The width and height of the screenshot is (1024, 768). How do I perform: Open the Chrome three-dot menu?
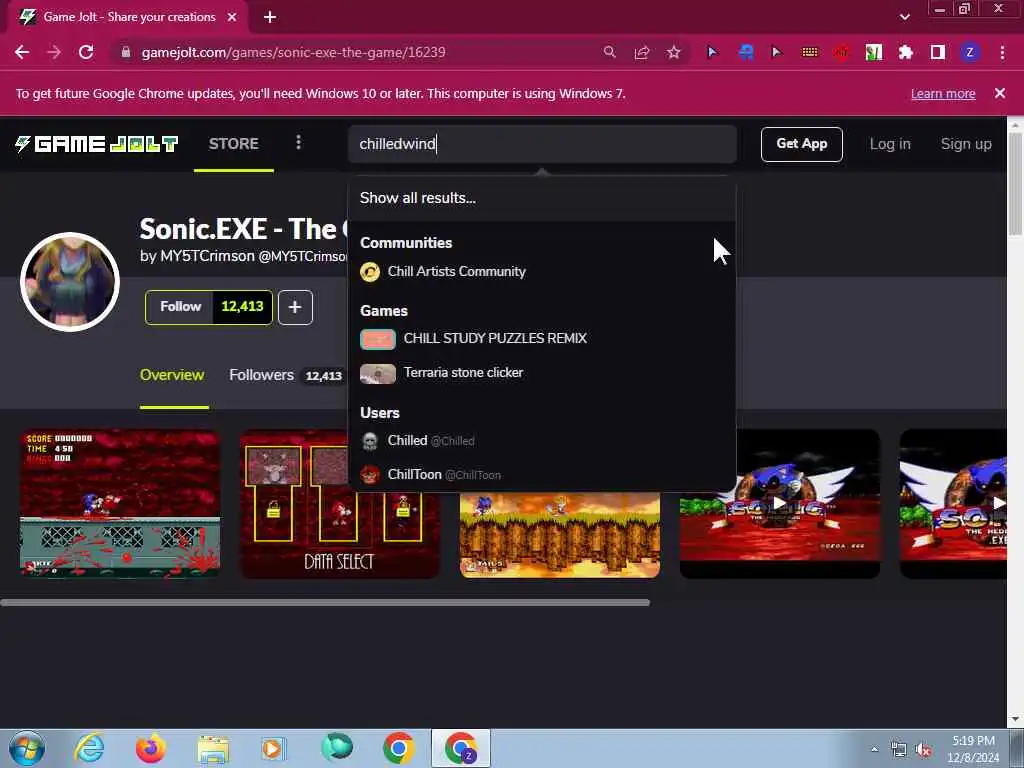pyautogui.click(x=1002, y=52)
